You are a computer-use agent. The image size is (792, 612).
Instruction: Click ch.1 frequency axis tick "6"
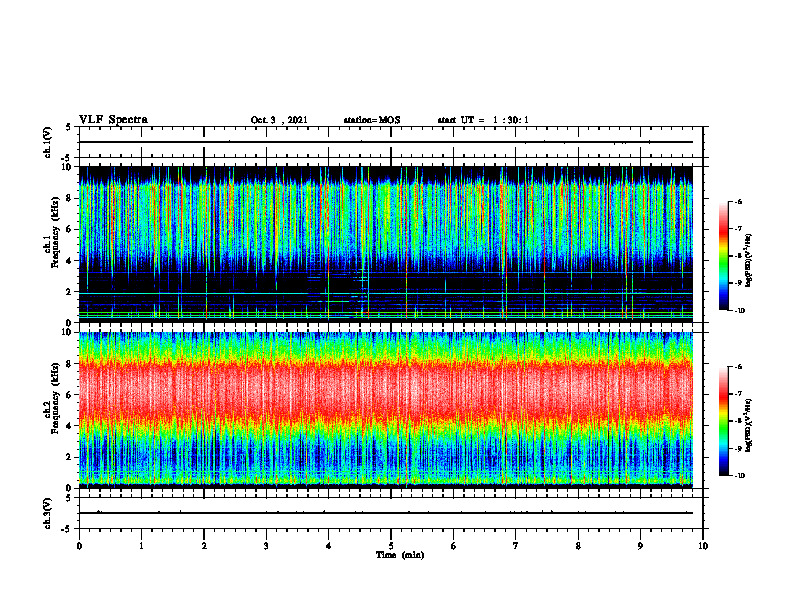70,229
